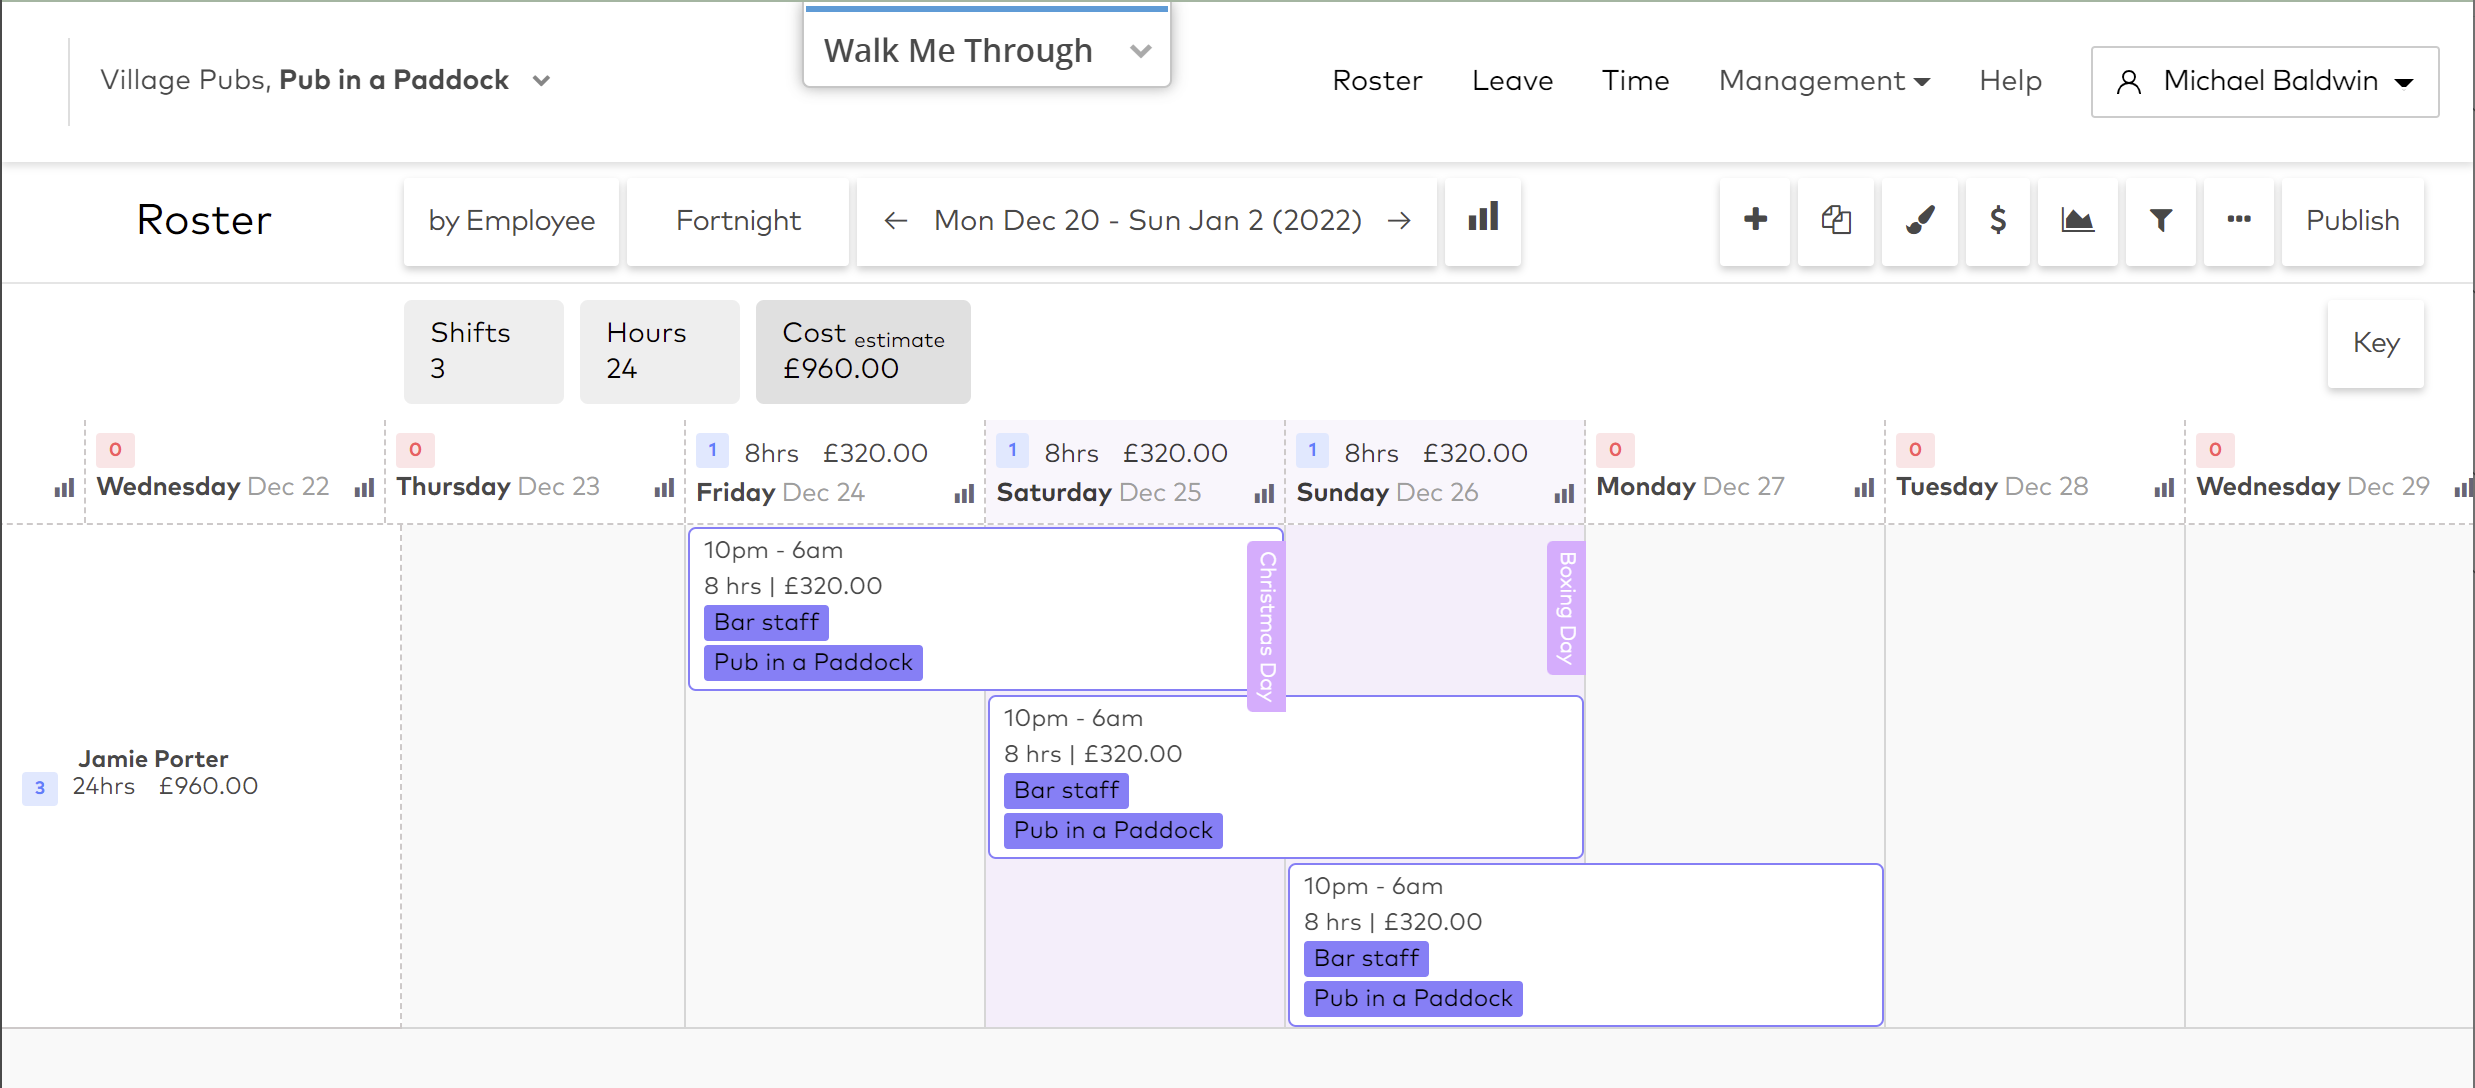Open the area chart icon
The height and width of the screenshot is (1088, 2475).
(x=2078, y=221)
